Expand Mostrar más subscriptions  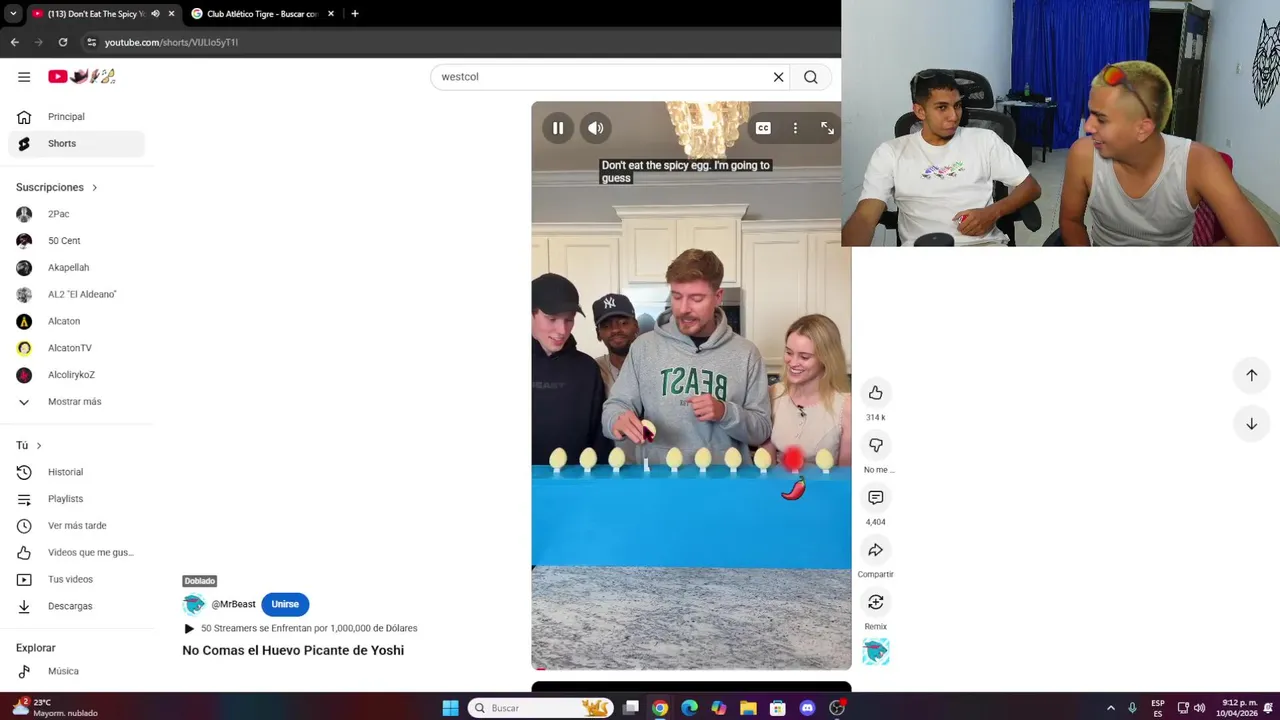tap(76, 402)
